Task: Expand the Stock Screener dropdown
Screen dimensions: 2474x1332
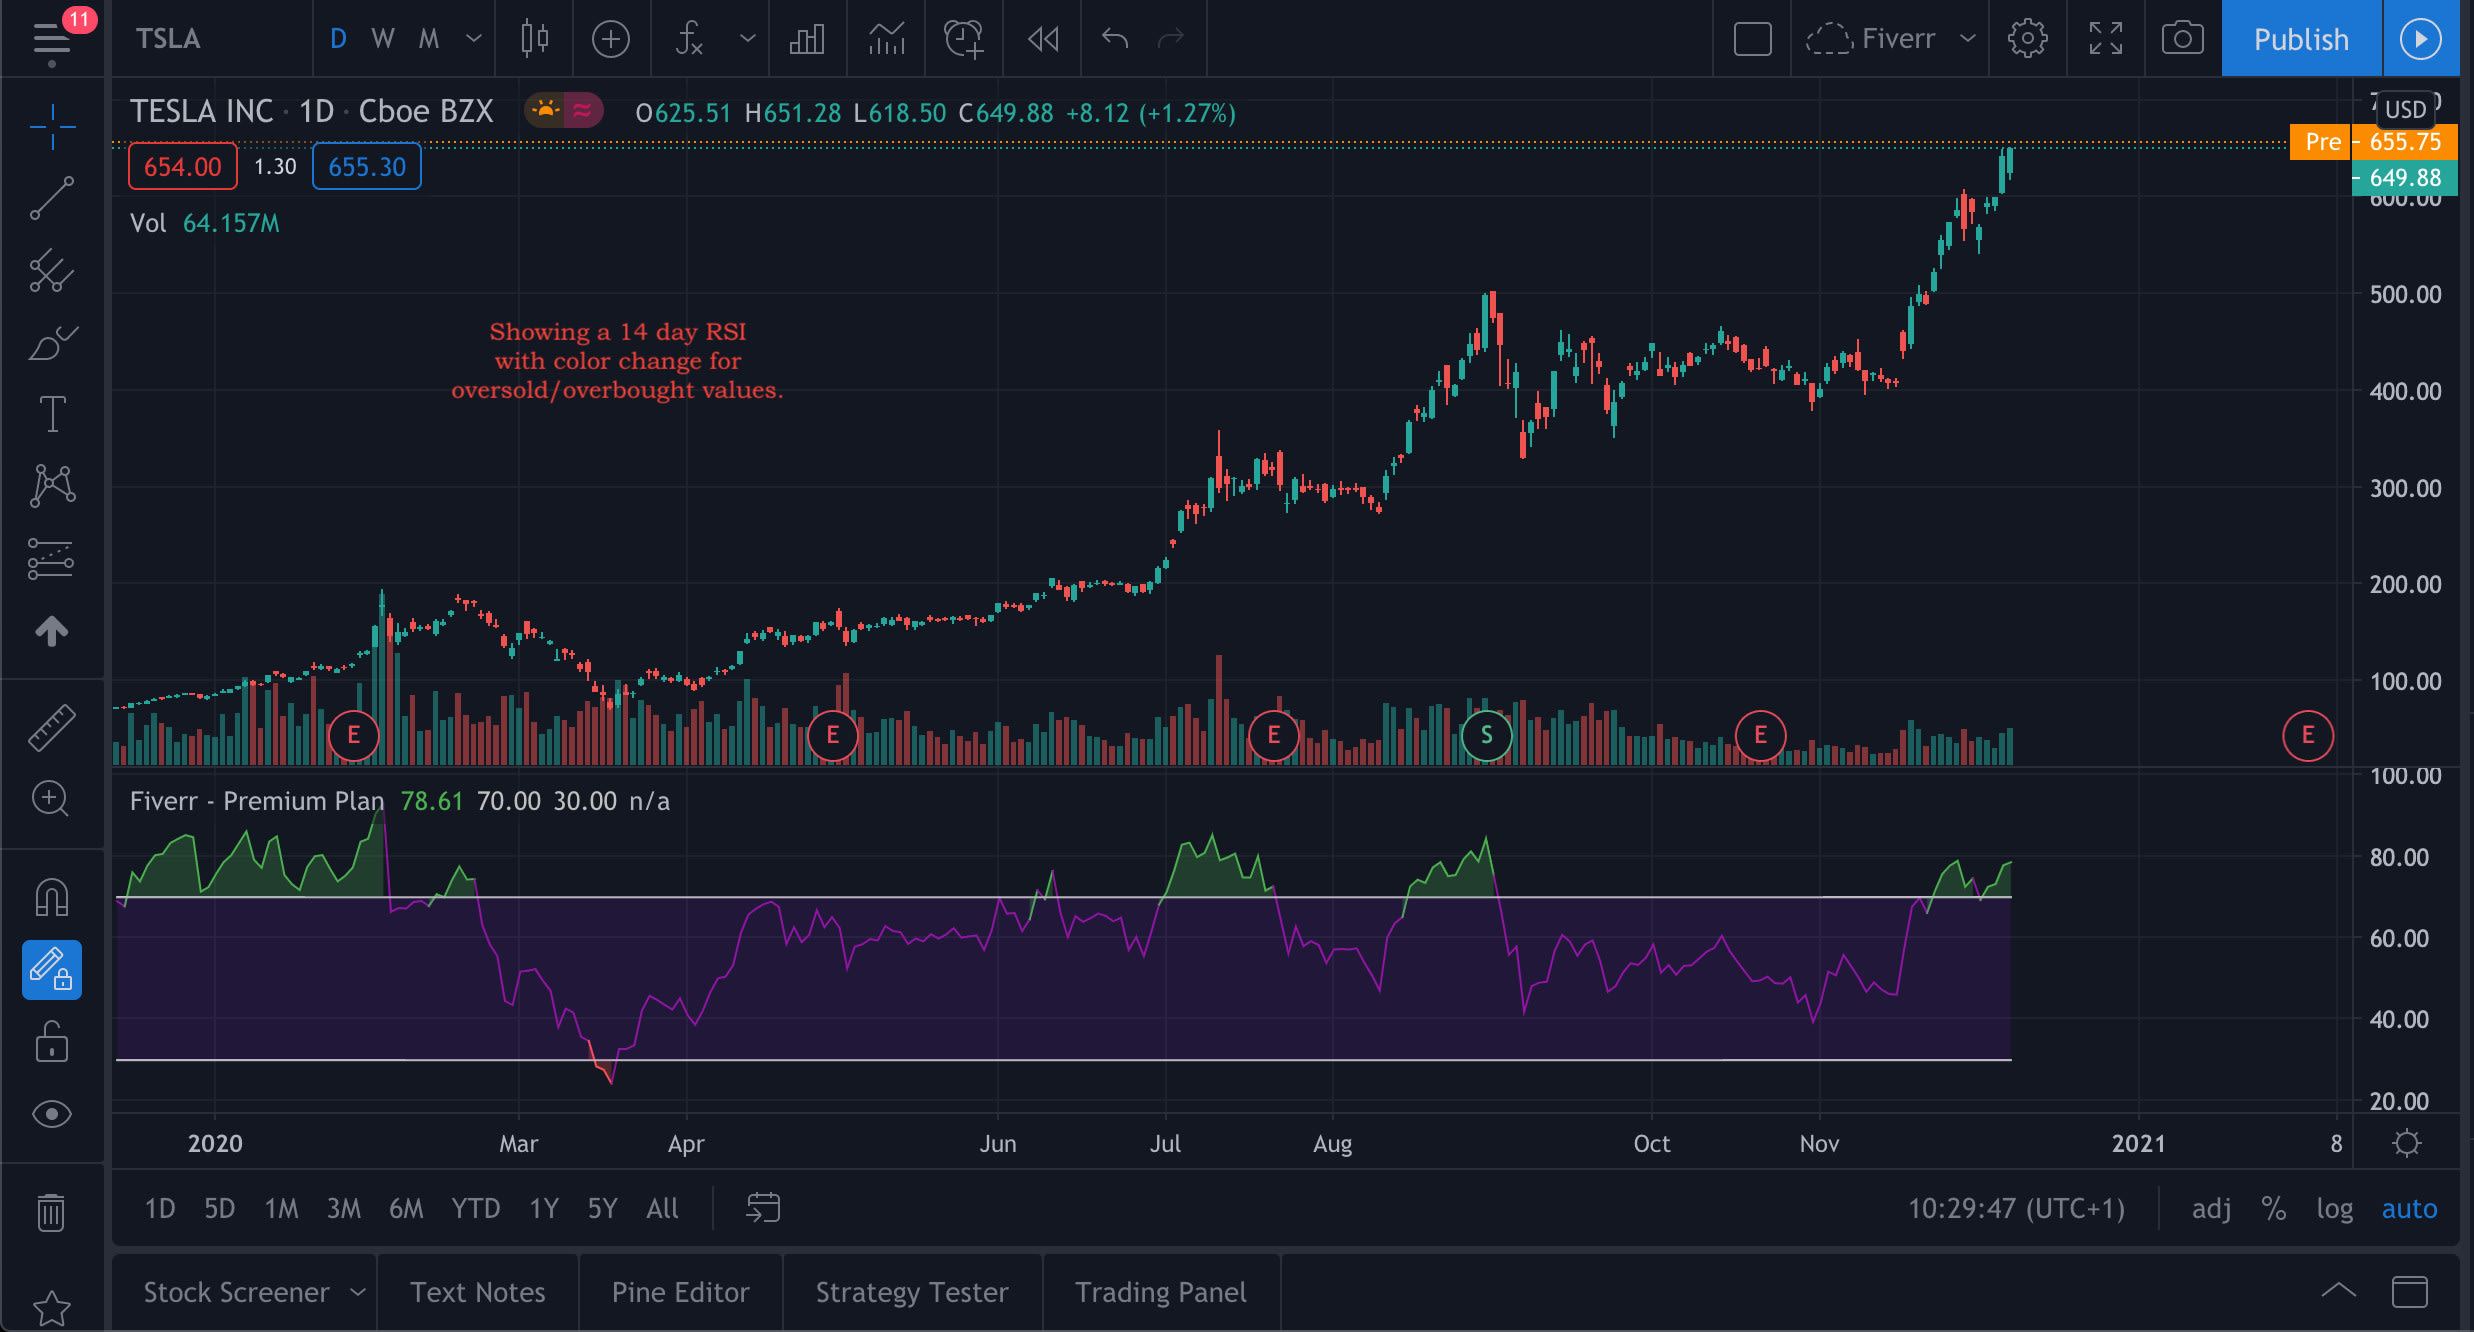Action: click(x=357, y=1292)
